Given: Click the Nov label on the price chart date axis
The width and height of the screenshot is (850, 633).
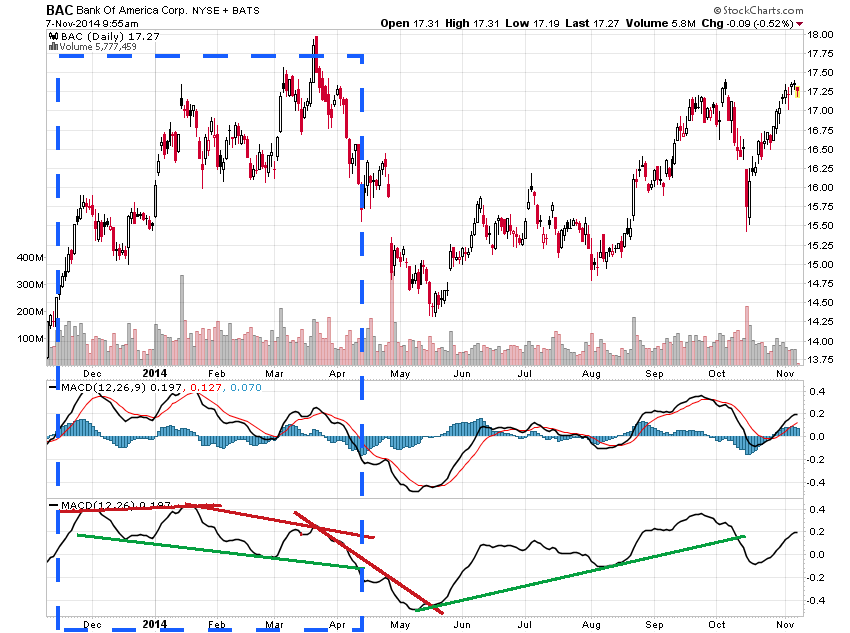Looking at the screenshot, I should tap(785, 373).
